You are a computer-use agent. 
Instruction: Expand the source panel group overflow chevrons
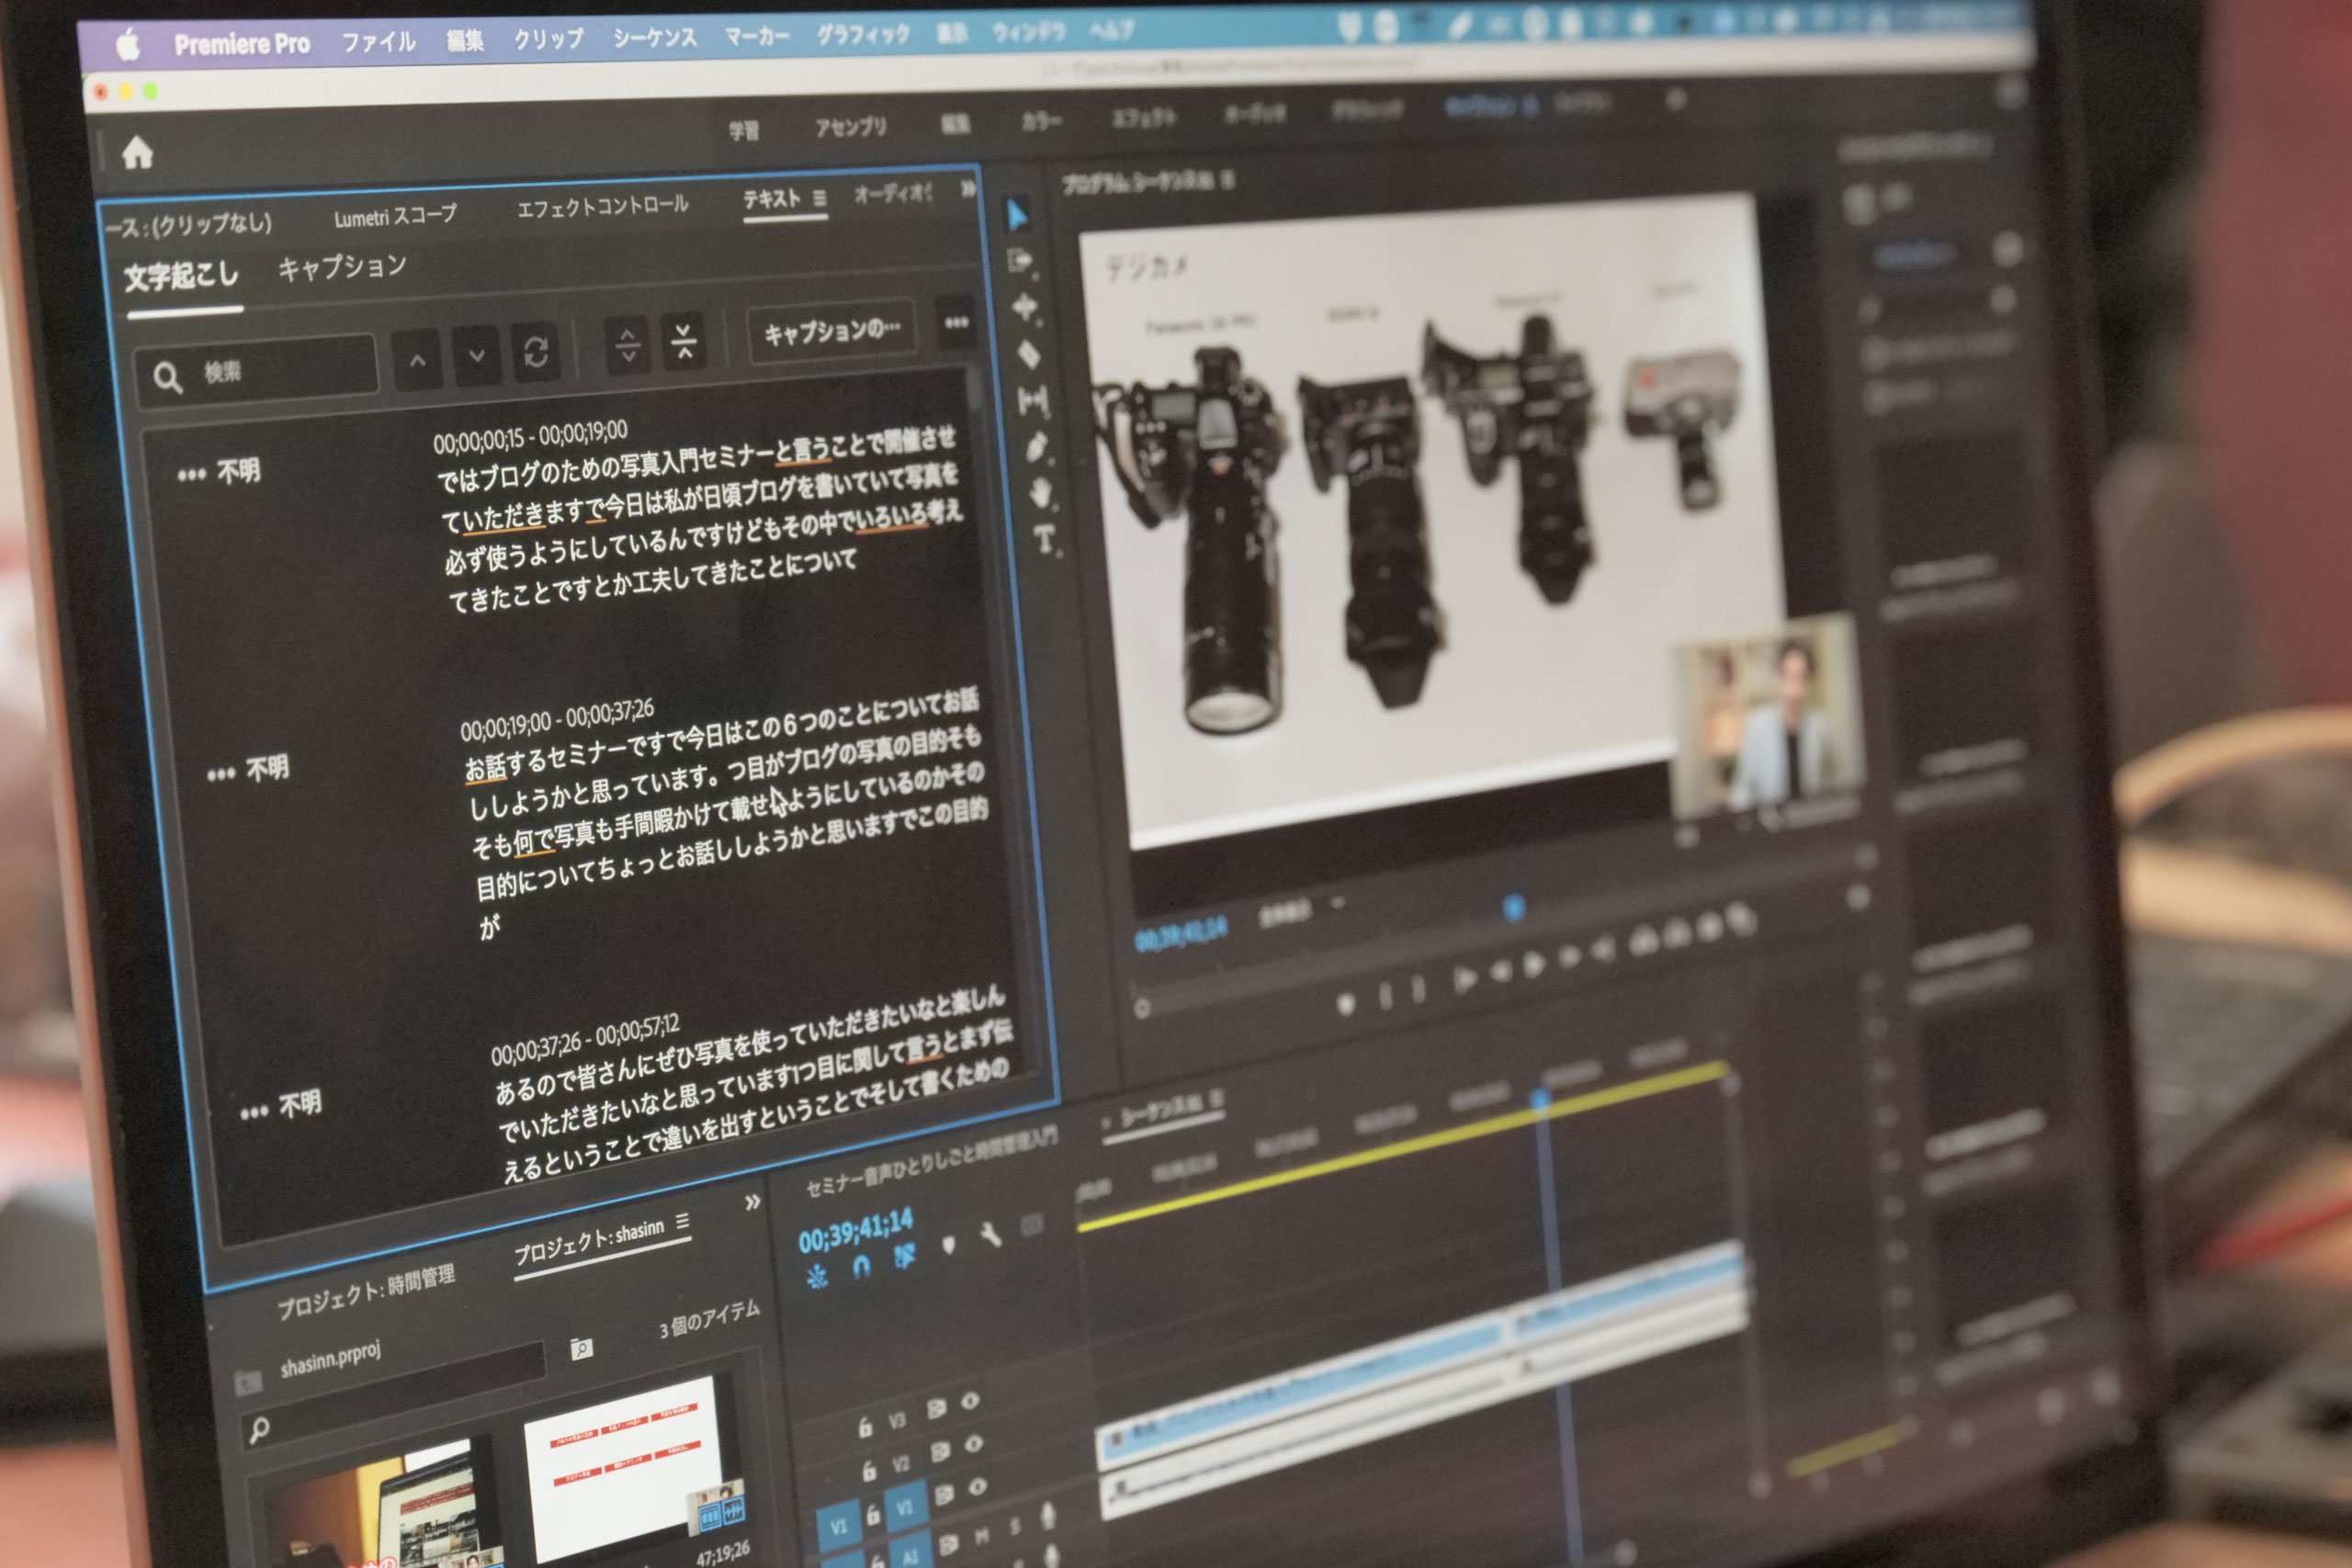click(967, 189)
